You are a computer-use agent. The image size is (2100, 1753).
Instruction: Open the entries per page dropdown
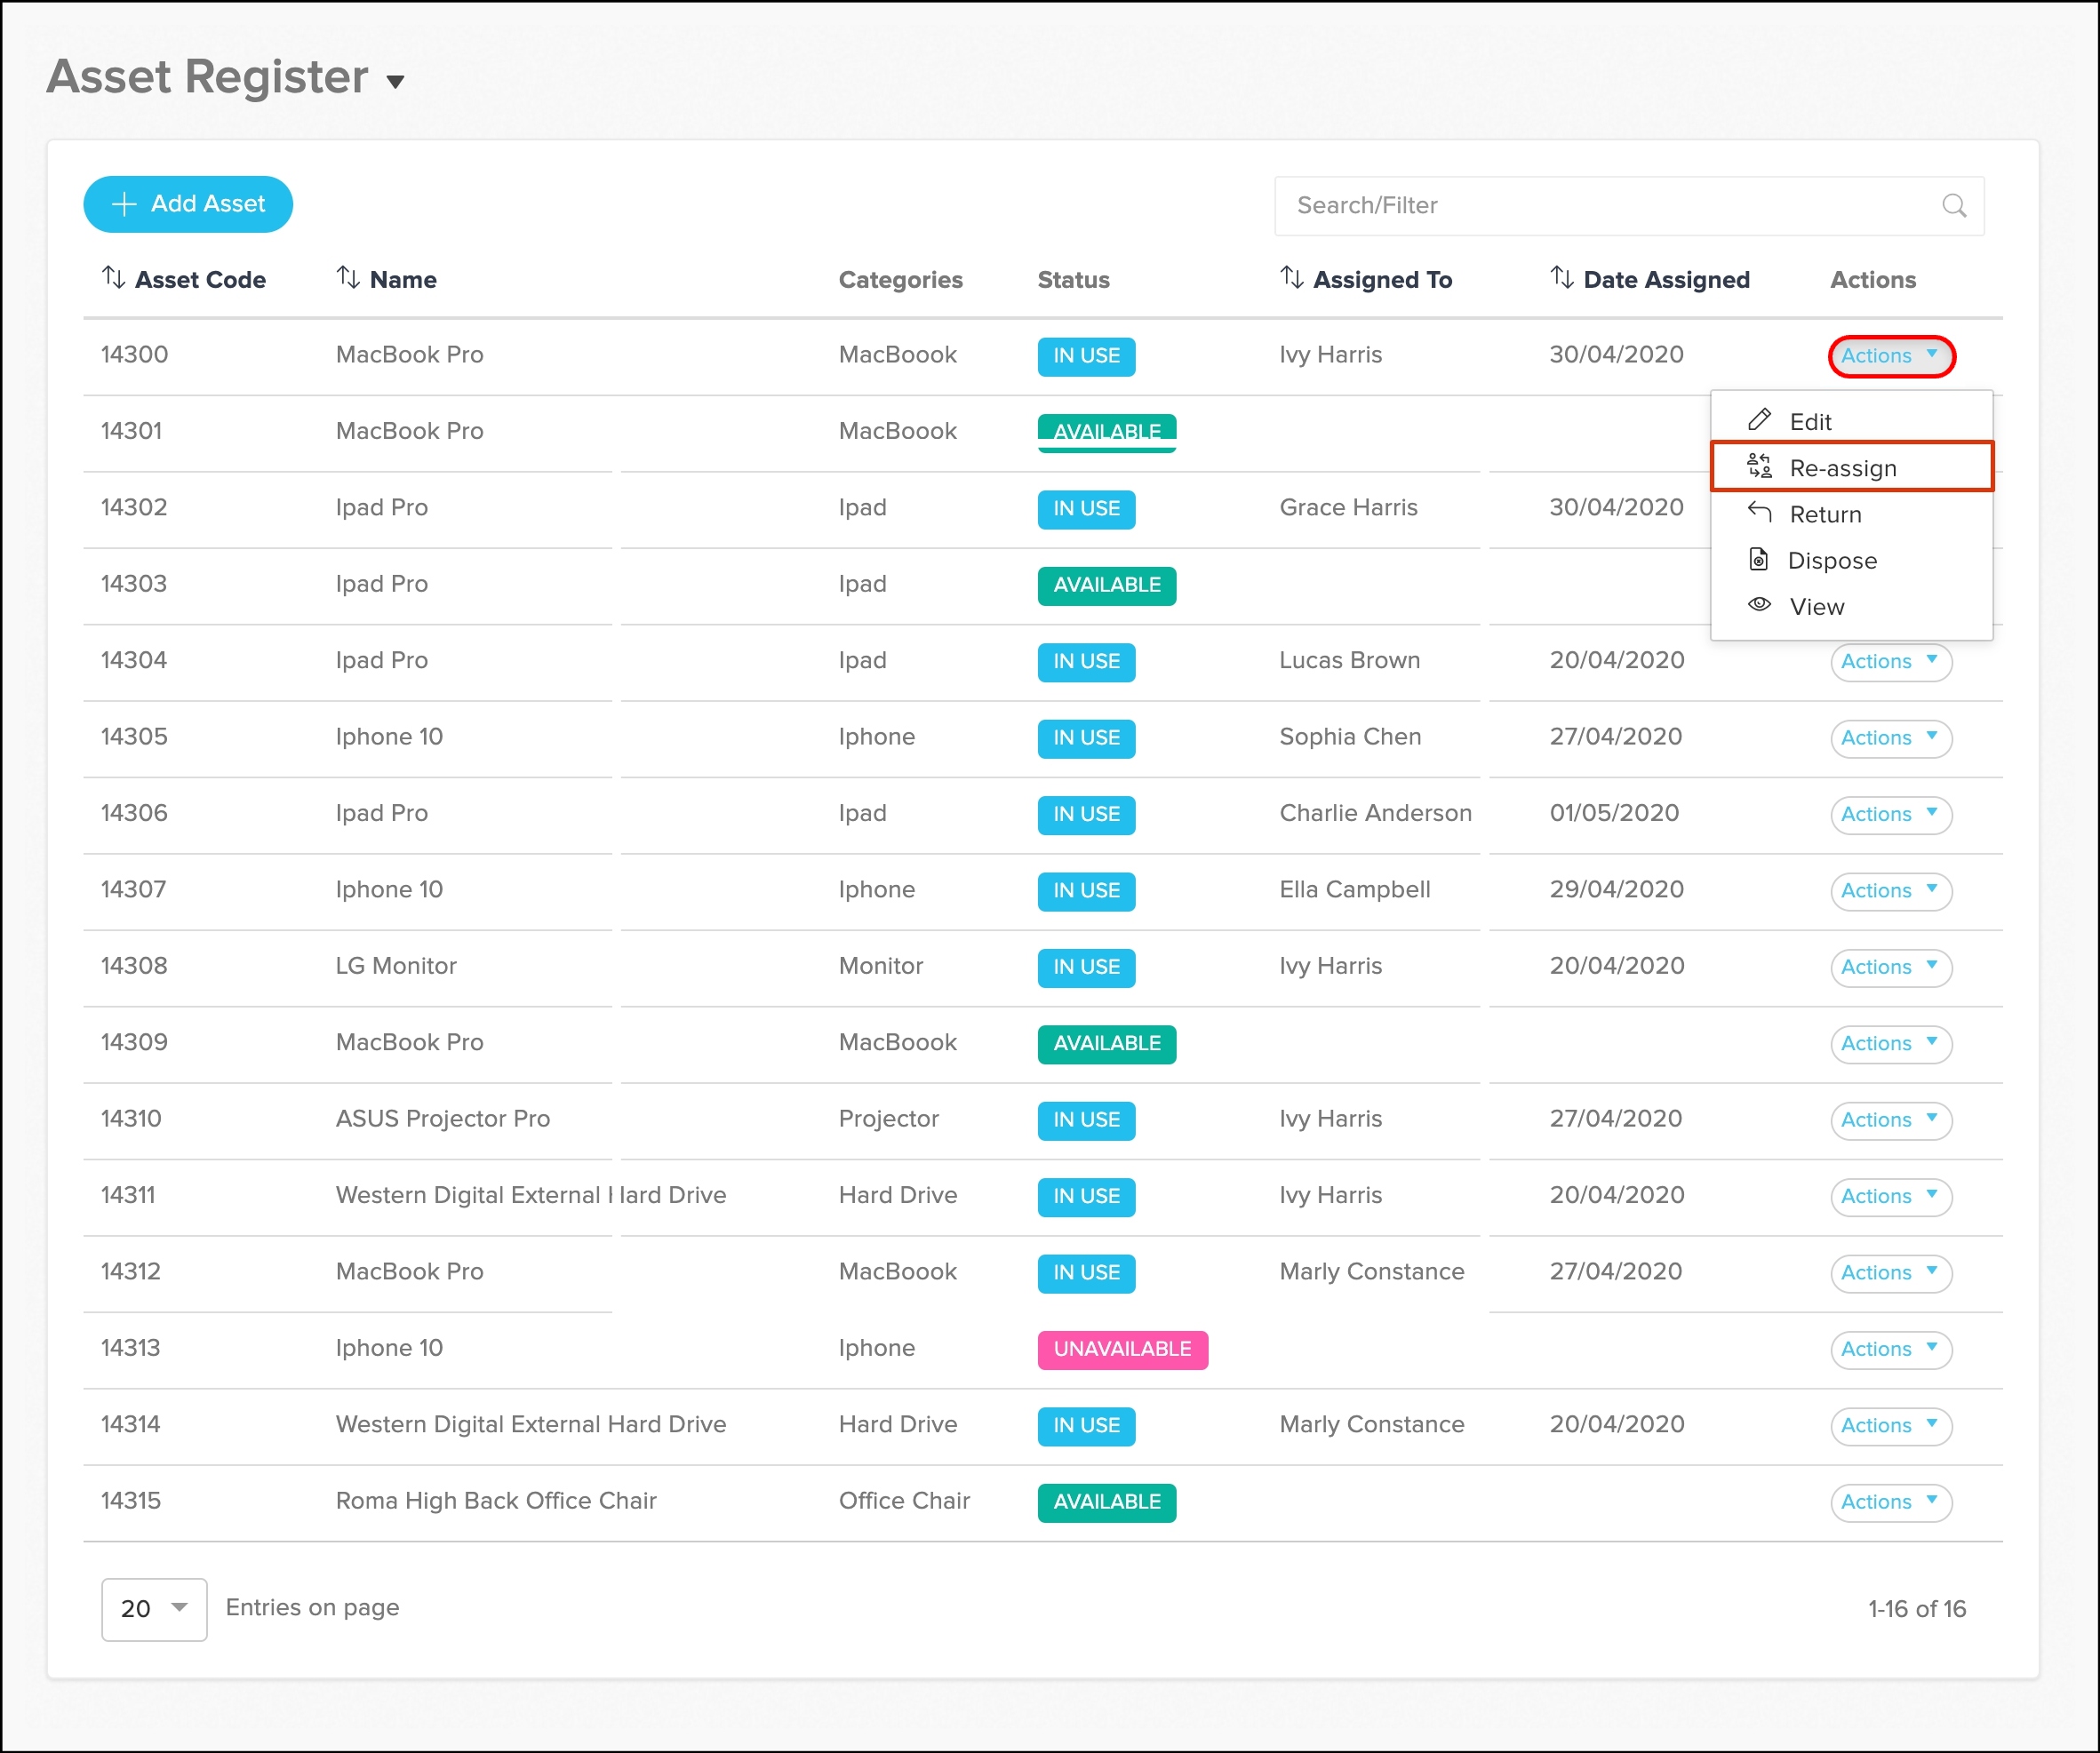point(154,1608)
